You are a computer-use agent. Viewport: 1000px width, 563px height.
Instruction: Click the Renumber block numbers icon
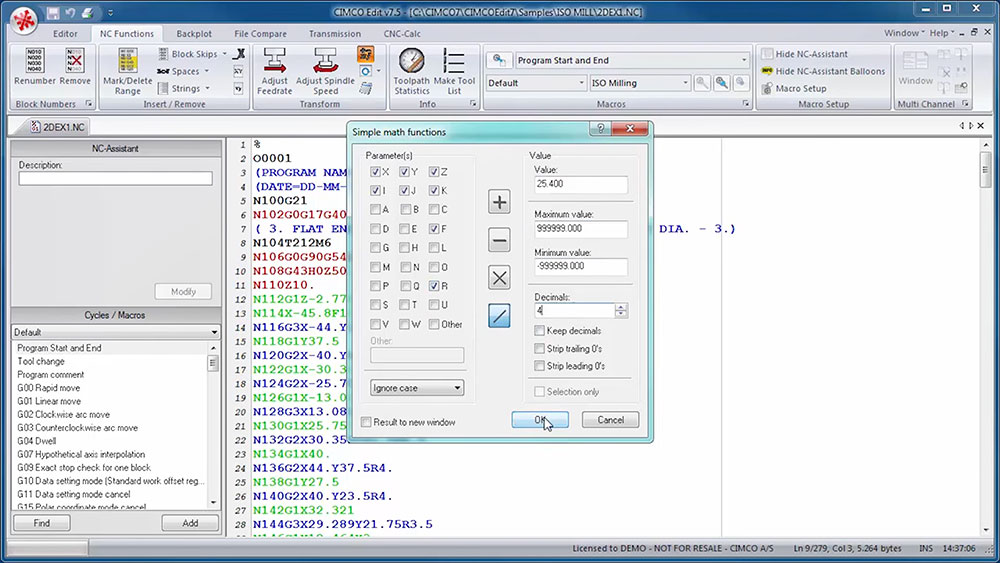[34, 61]
